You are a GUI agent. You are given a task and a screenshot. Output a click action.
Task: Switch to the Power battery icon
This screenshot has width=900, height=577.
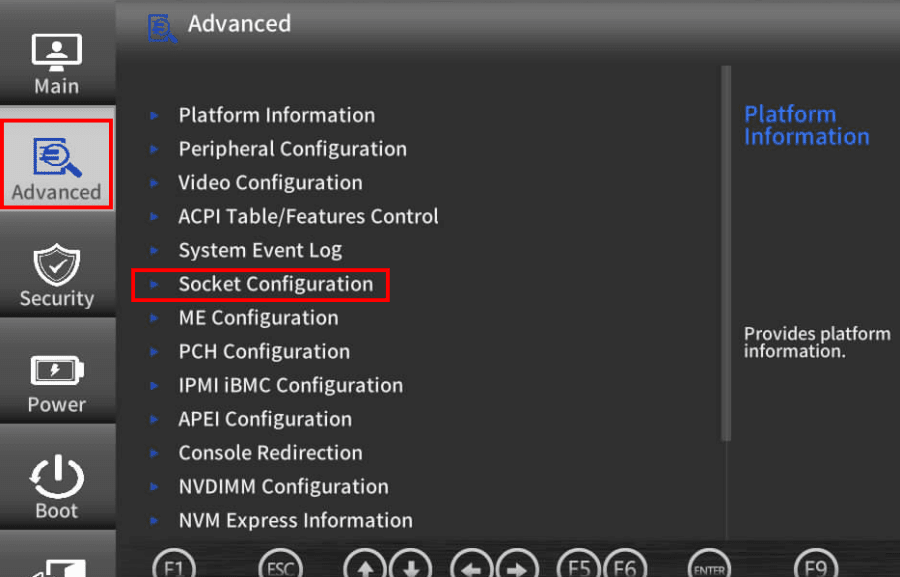coord(57,370)
